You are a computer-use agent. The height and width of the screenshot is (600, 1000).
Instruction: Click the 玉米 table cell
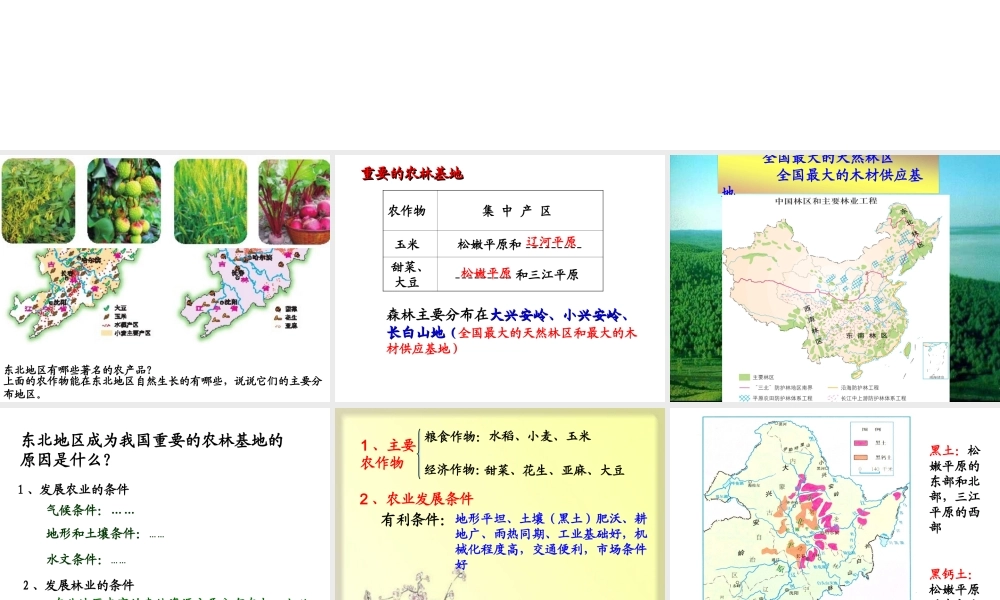(x=410, y=244)
